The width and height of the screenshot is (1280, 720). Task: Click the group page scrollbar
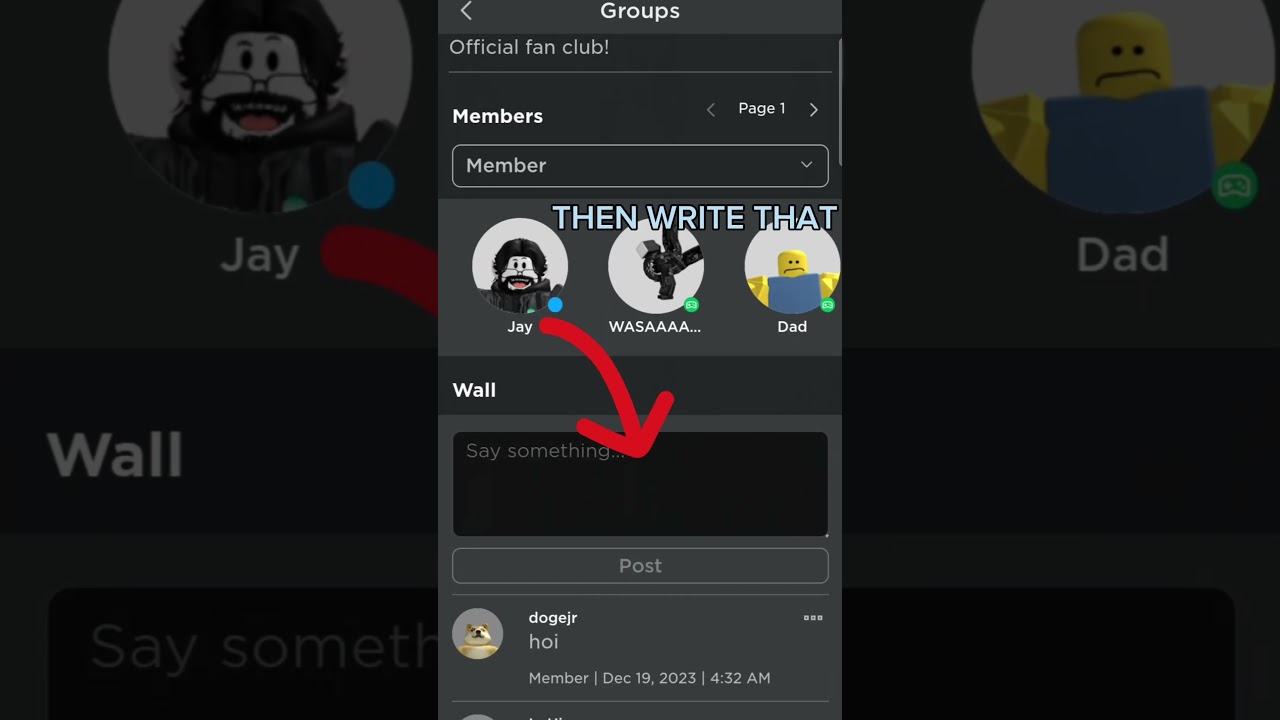840,101
